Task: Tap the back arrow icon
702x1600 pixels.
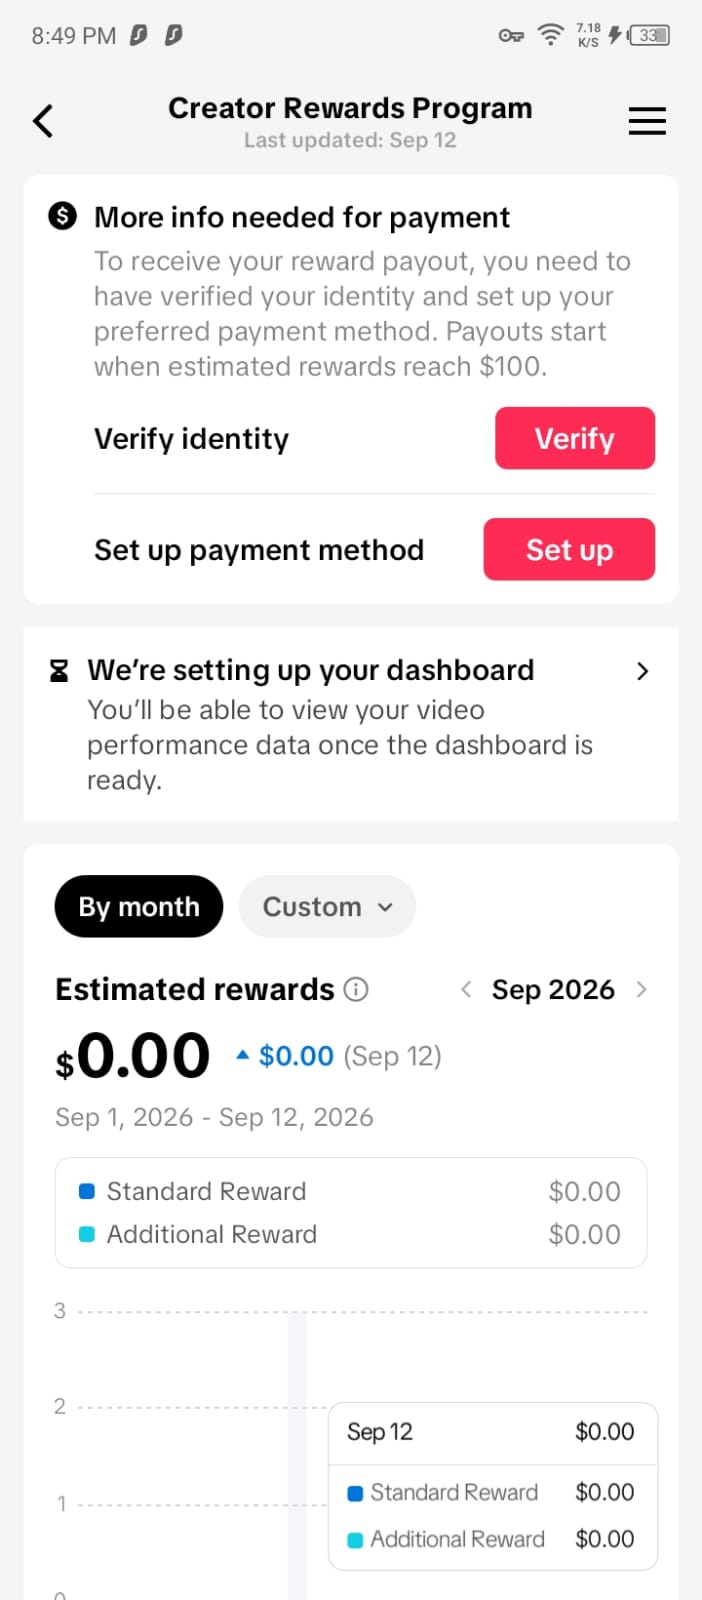Action: (43, 121)
